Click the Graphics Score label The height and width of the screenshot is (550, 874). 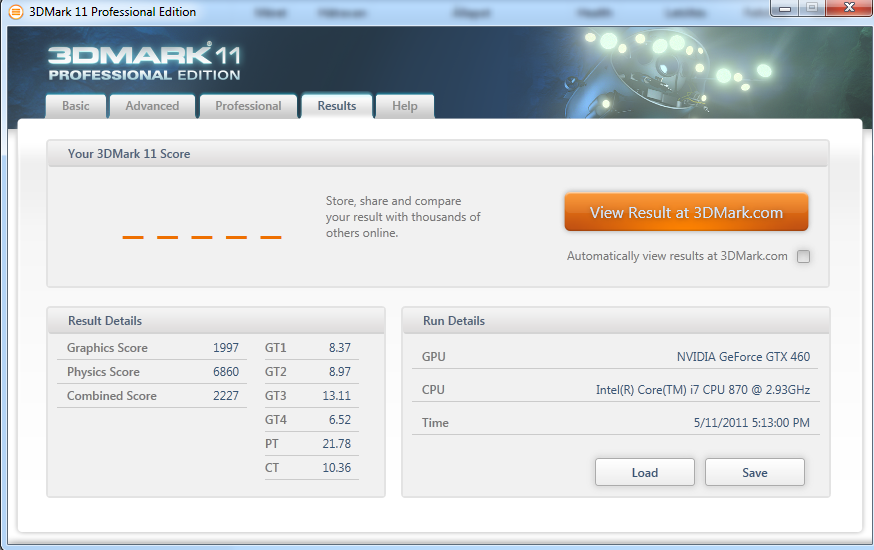pyautogui.click(x=107, y=348)
